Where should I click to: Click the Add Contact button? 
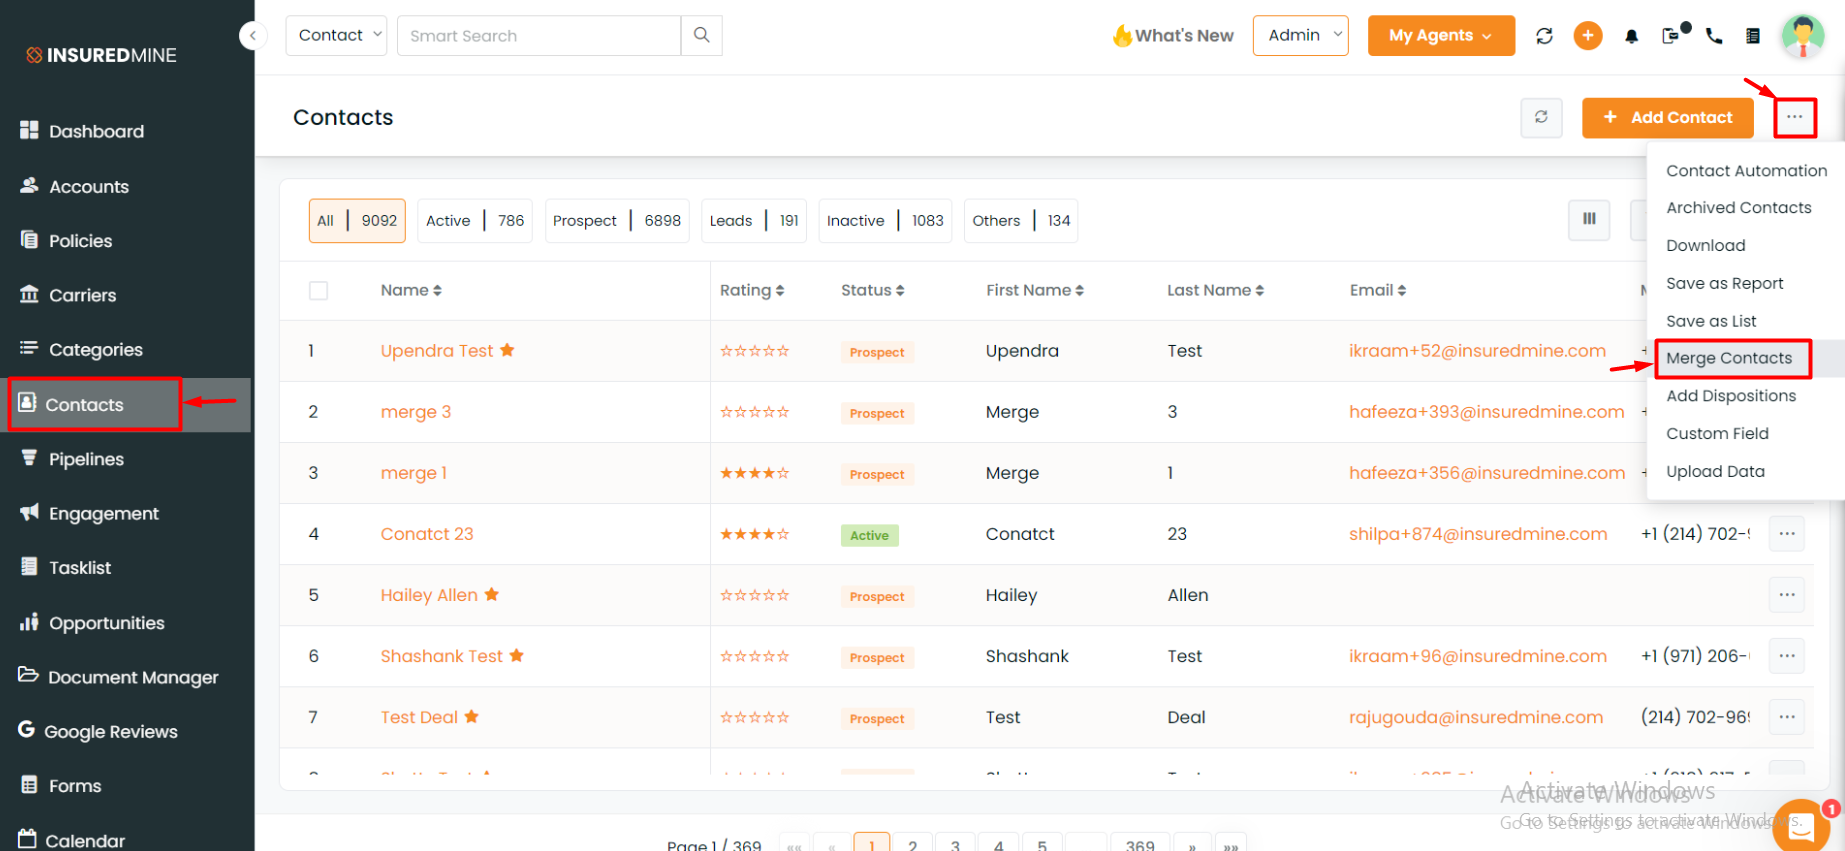point(1667,117)
